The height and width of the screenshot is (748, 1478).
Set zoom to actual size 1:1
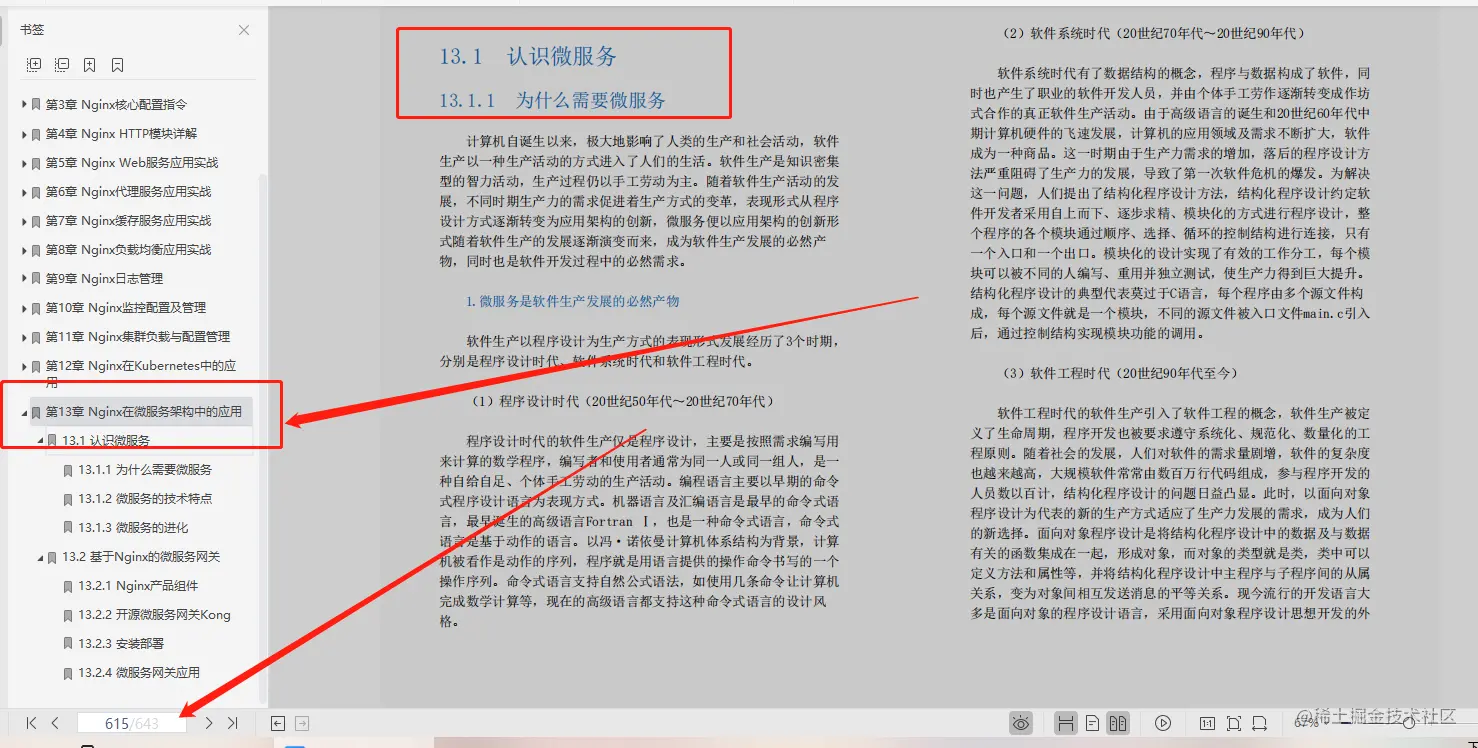[x=1207, y=722]
